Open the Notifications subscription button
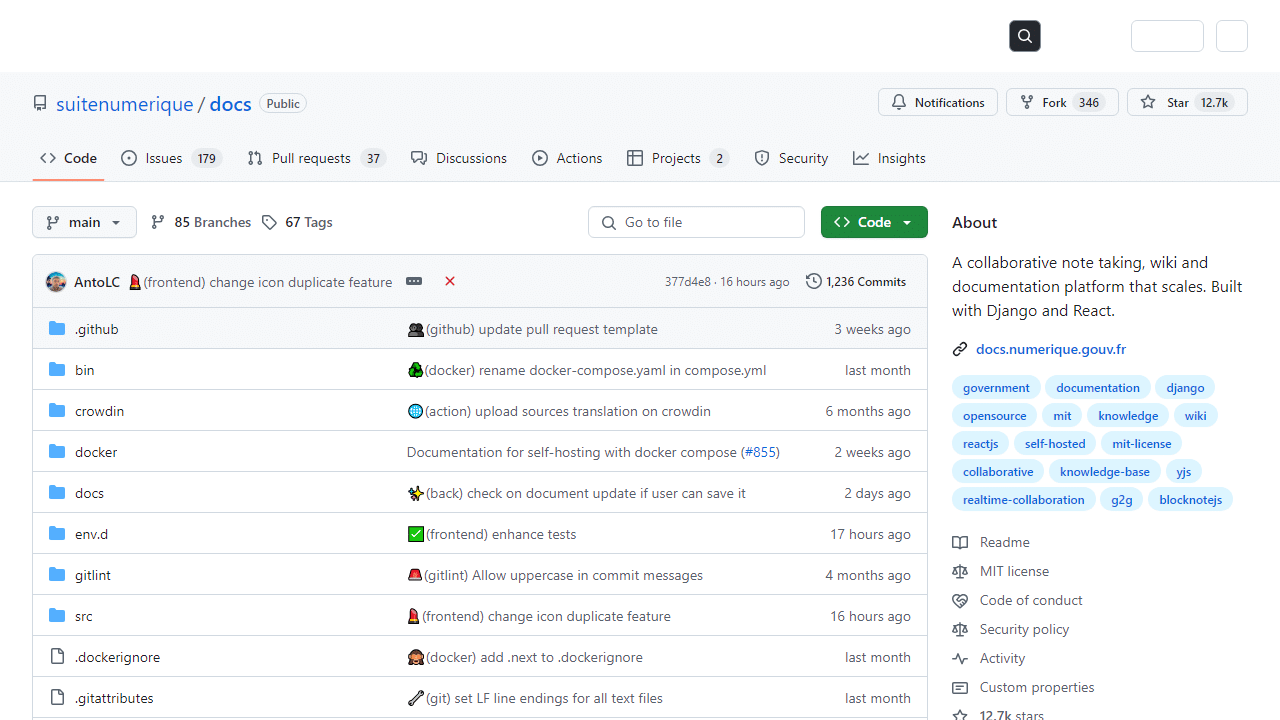Viewport: 1280px width, 720px height. point(938,102)
